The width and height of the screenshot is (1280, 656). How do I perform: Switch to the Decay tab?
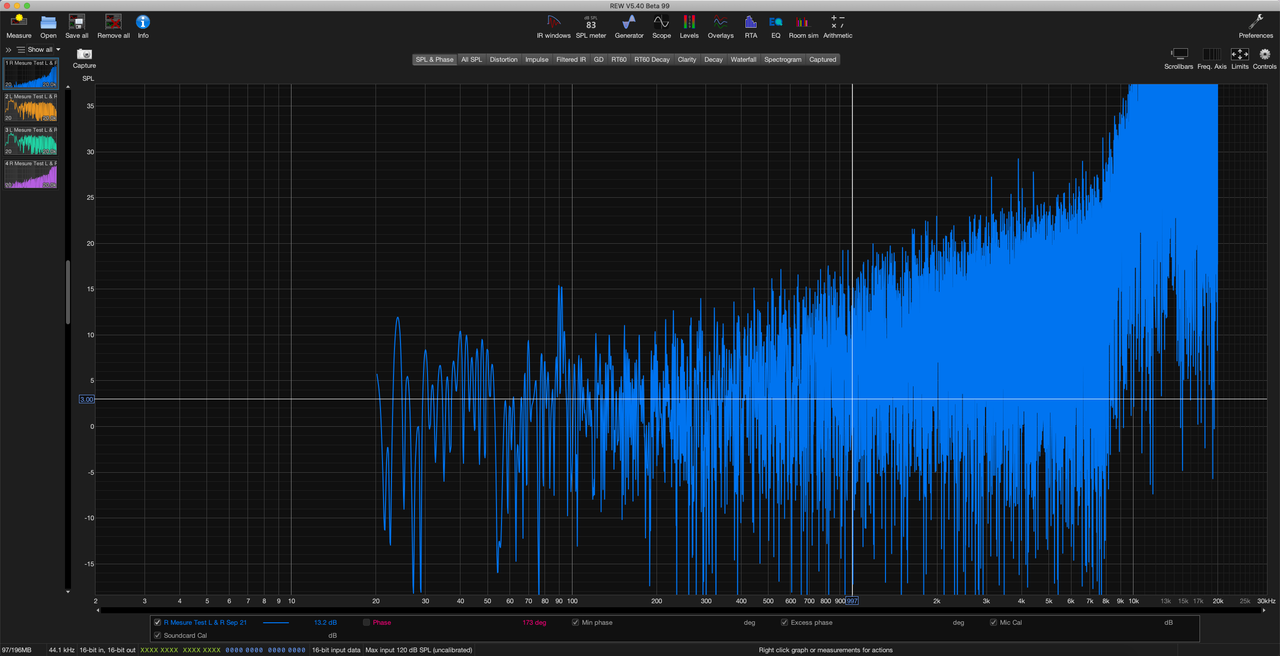[x=713, y=59]
